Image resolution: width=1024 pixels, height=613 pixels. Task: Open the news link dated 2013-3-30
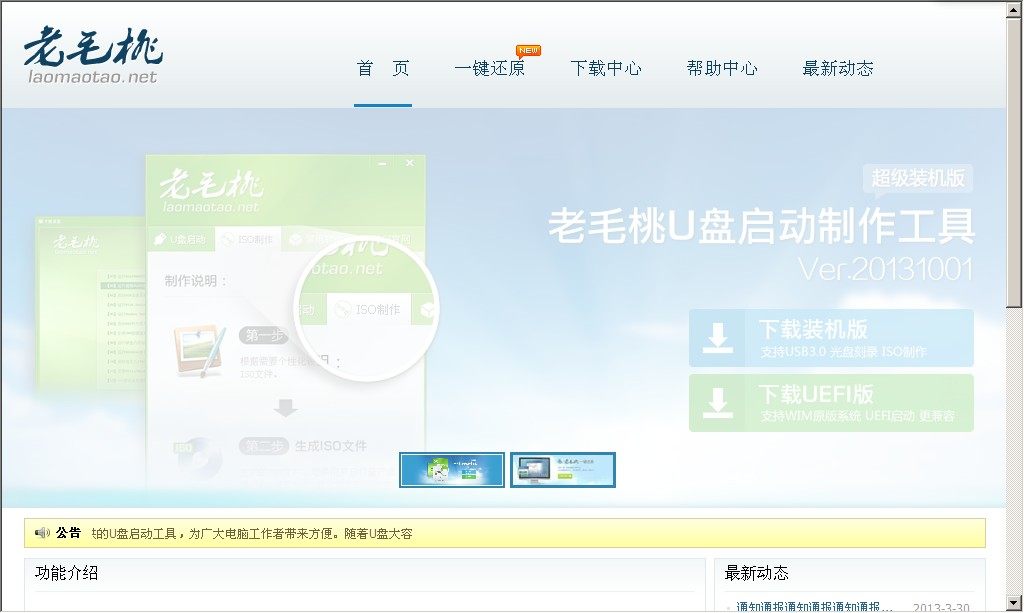tap(815, 606)
